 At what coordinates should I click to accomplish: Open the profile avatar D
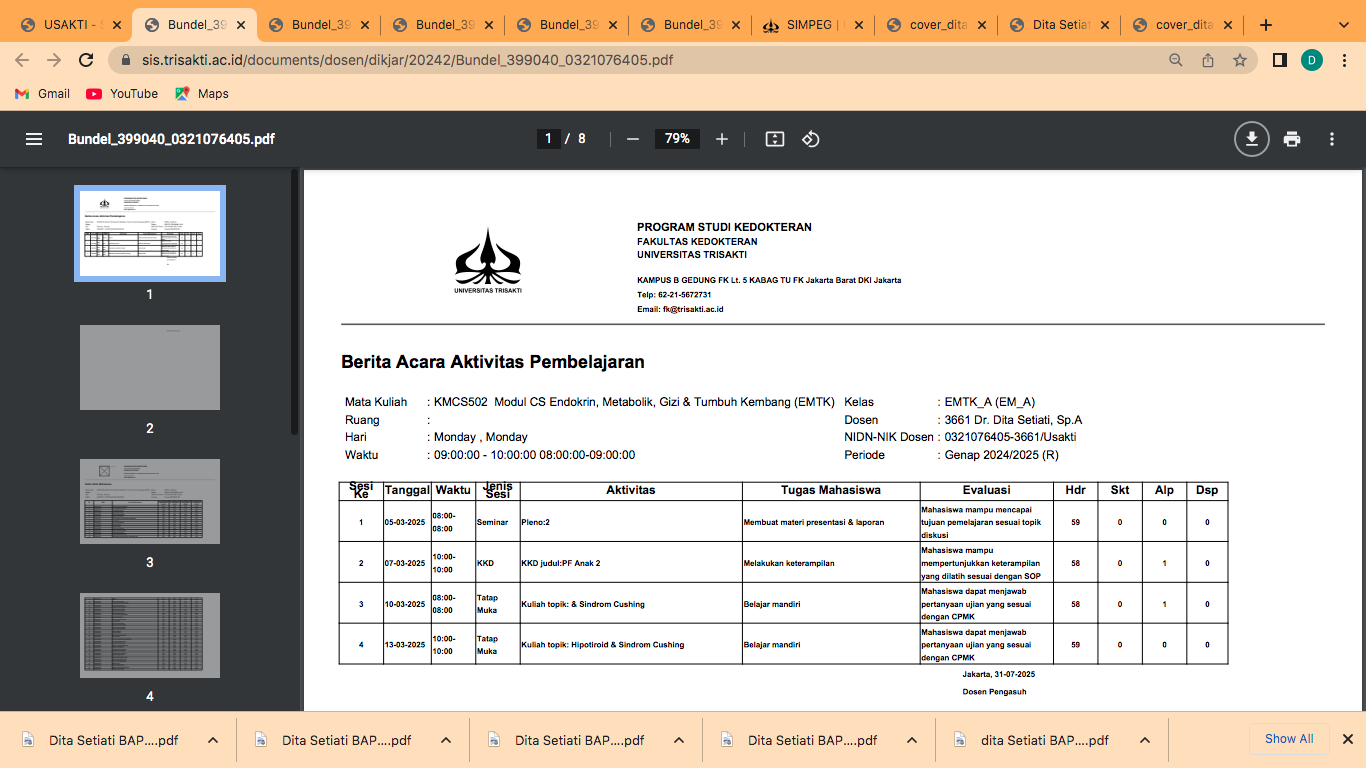[x=1312, y=60]
